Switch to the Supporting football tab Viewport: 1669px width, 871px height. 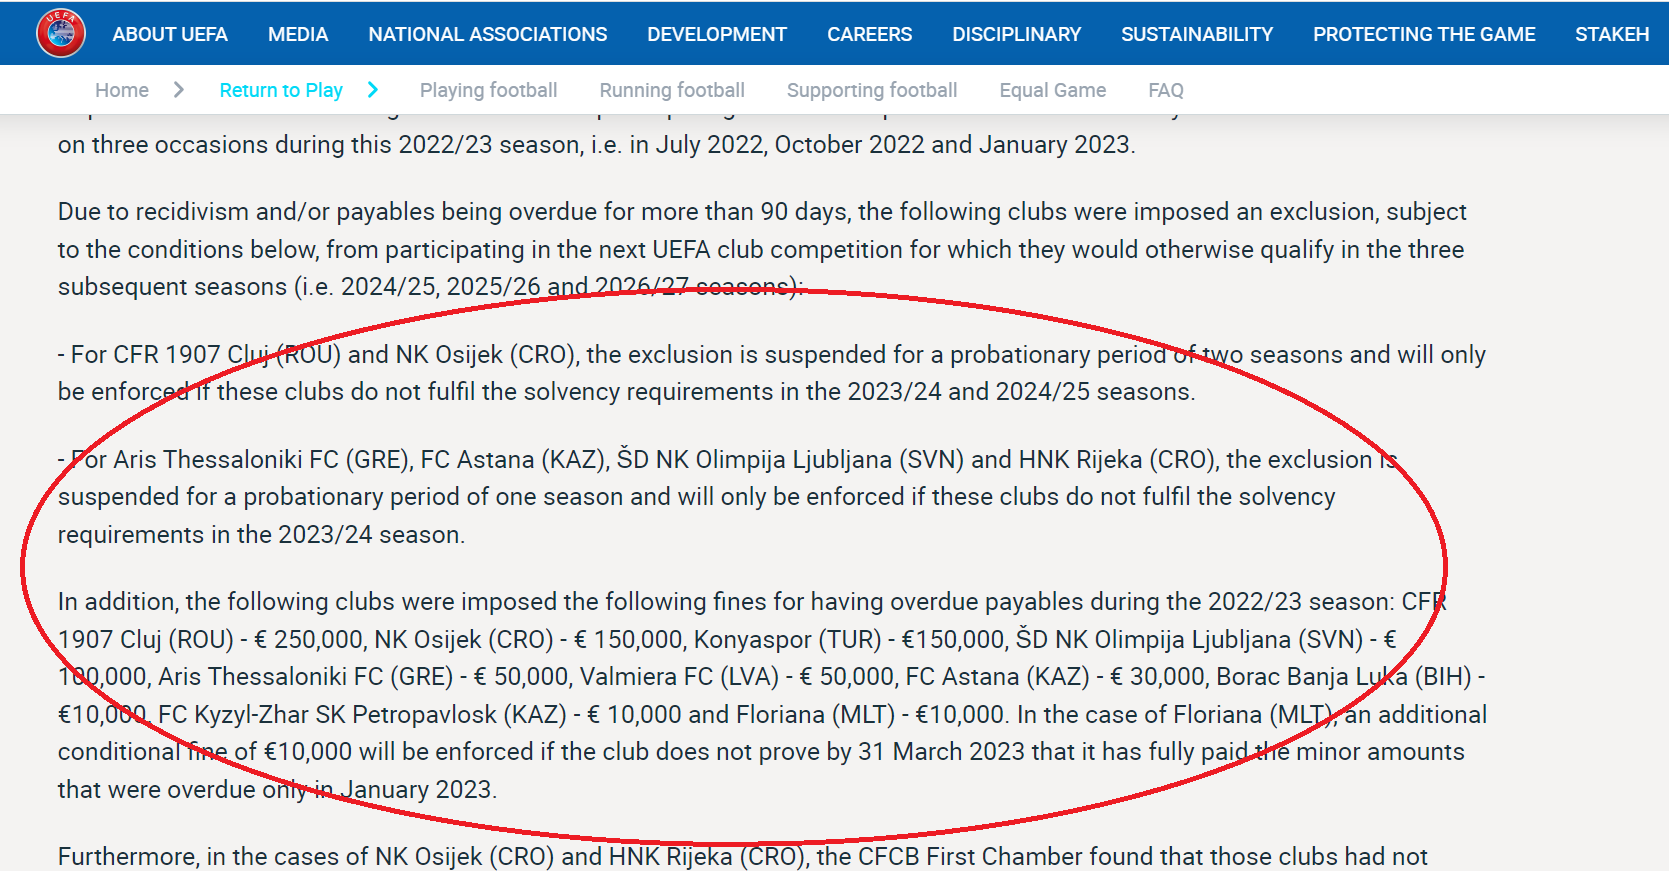872,90
